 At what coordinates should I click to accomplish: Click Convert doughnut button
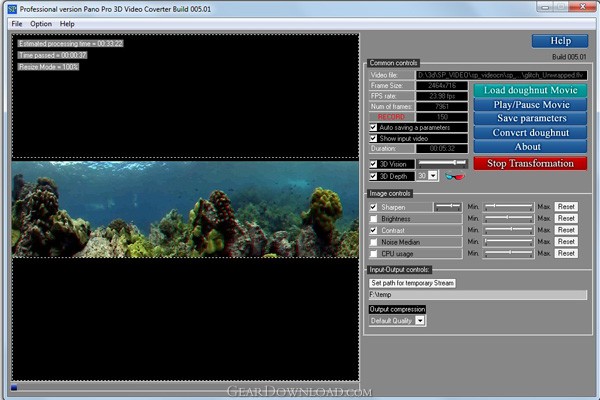pos(530,132)
